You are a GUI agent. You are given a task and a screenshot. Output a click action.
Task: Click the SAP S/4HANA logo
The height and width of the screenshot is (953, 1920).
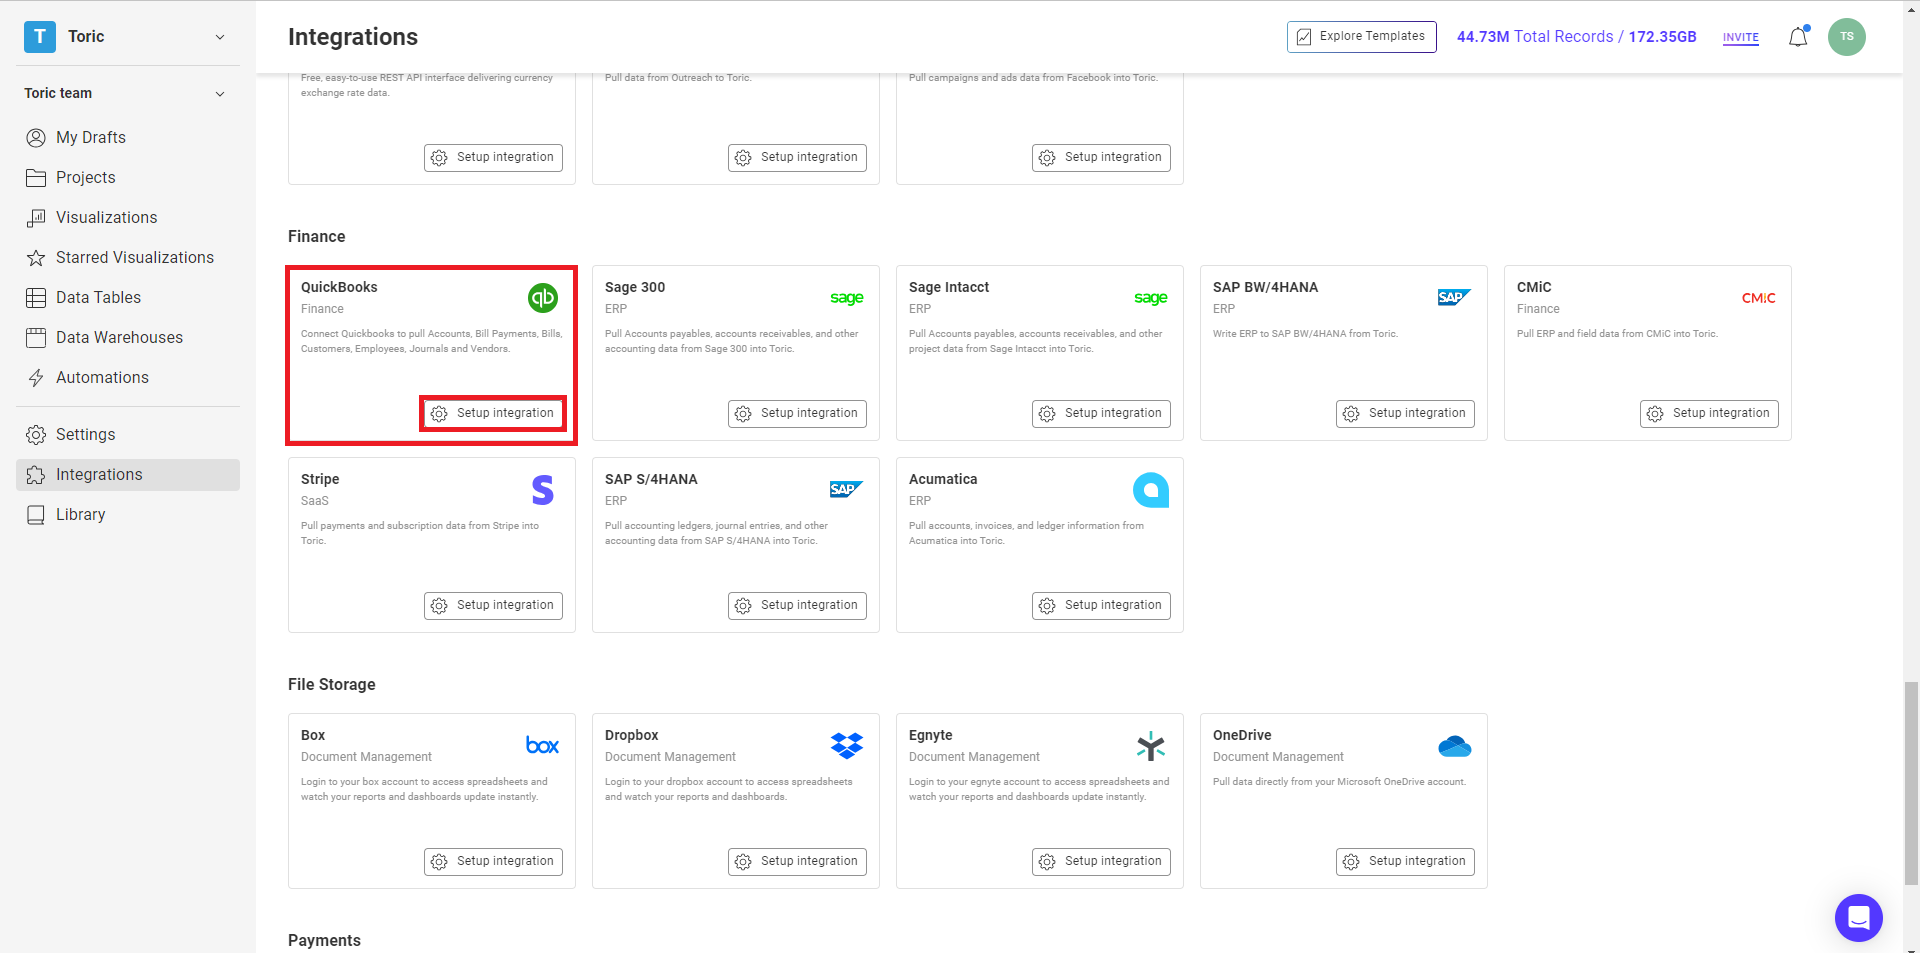point(846,489)
